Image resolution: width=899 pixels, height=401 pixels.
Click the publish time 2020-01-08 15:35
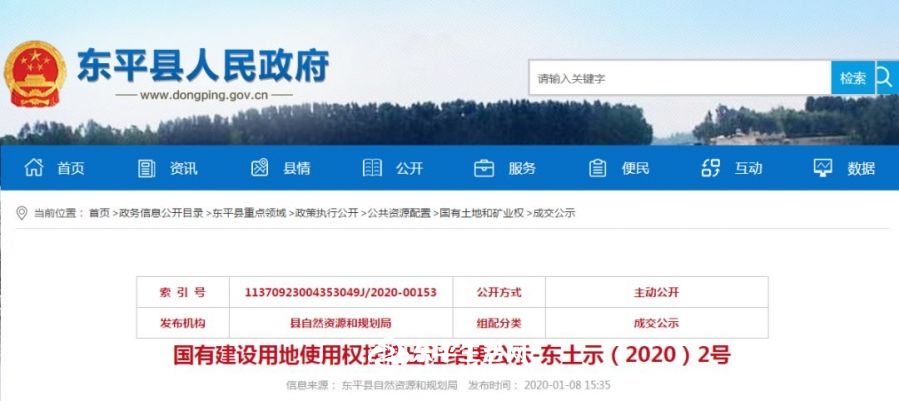(x=567, y=384)
